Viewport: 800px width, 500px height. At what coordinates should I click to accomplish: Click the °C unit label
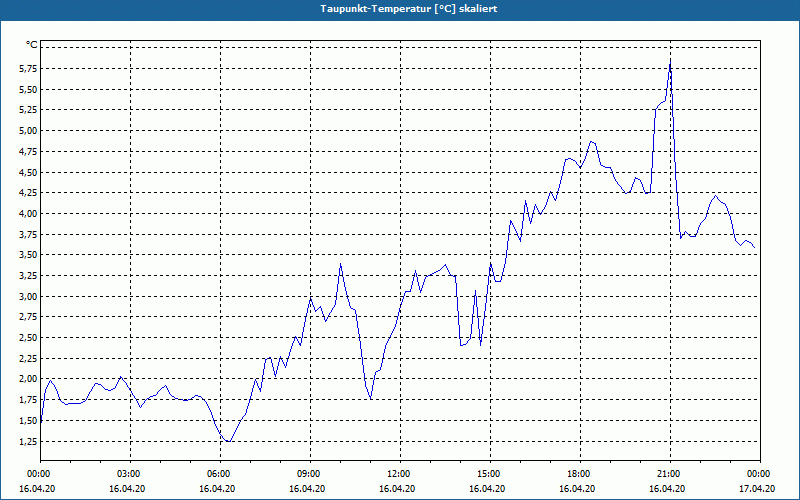[32, 45]
